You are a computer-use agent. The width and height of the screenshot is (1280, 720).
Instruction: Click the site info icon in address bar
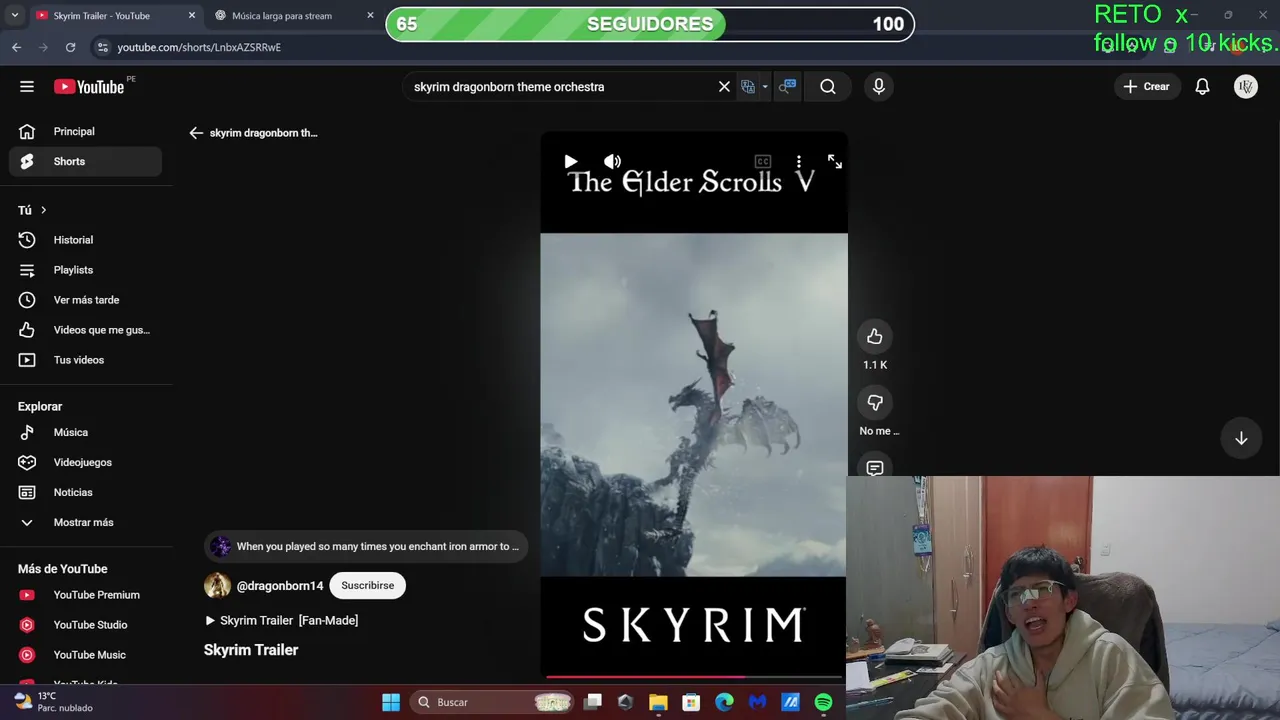click(102, 47)
